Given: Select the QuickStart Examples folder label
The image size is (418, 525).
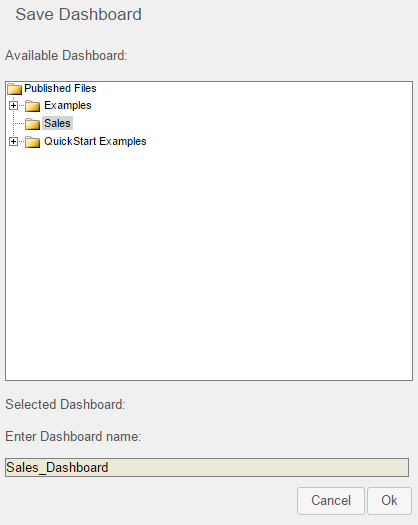Looking at the screenshot, I should coord(95,141).
